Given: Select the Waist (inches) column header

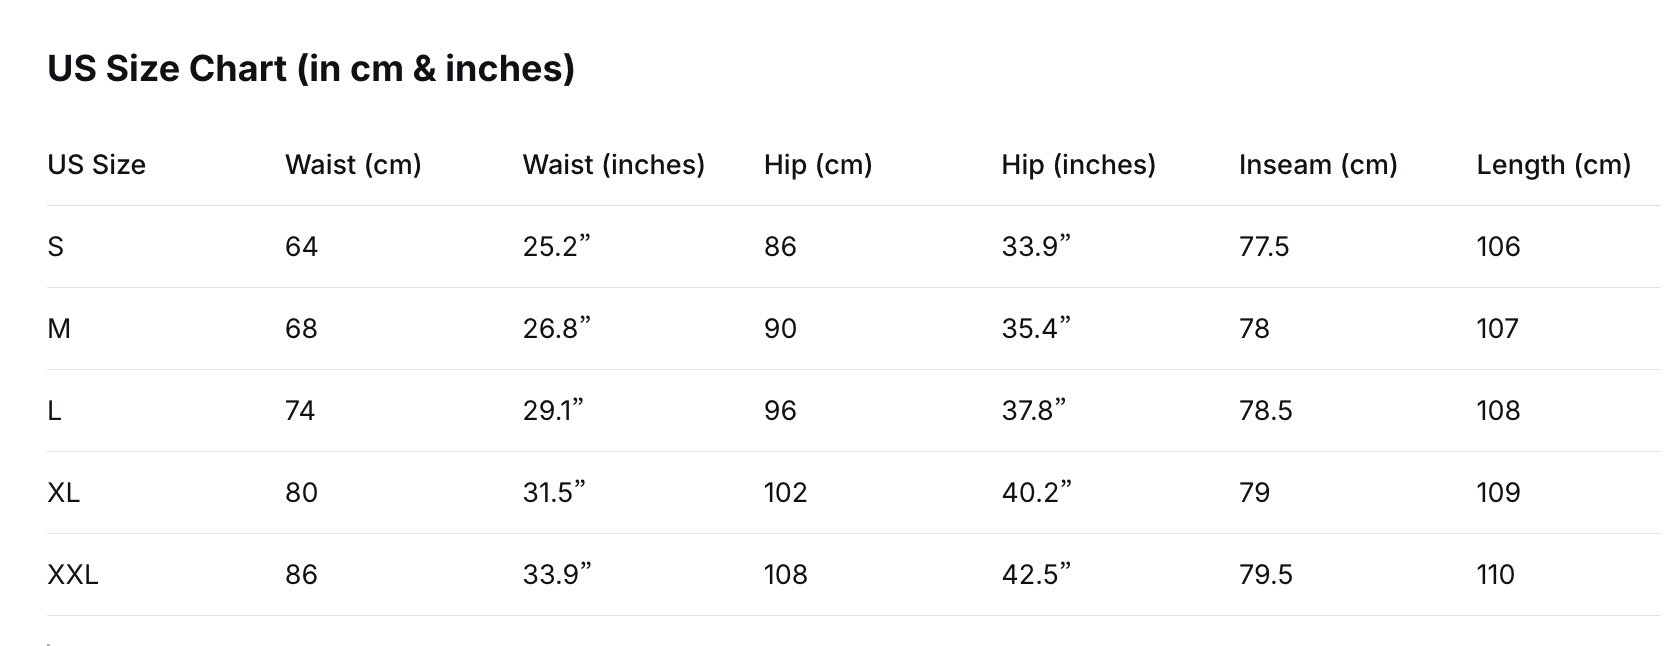Looking at the screenshot, I should coord(613,165).
